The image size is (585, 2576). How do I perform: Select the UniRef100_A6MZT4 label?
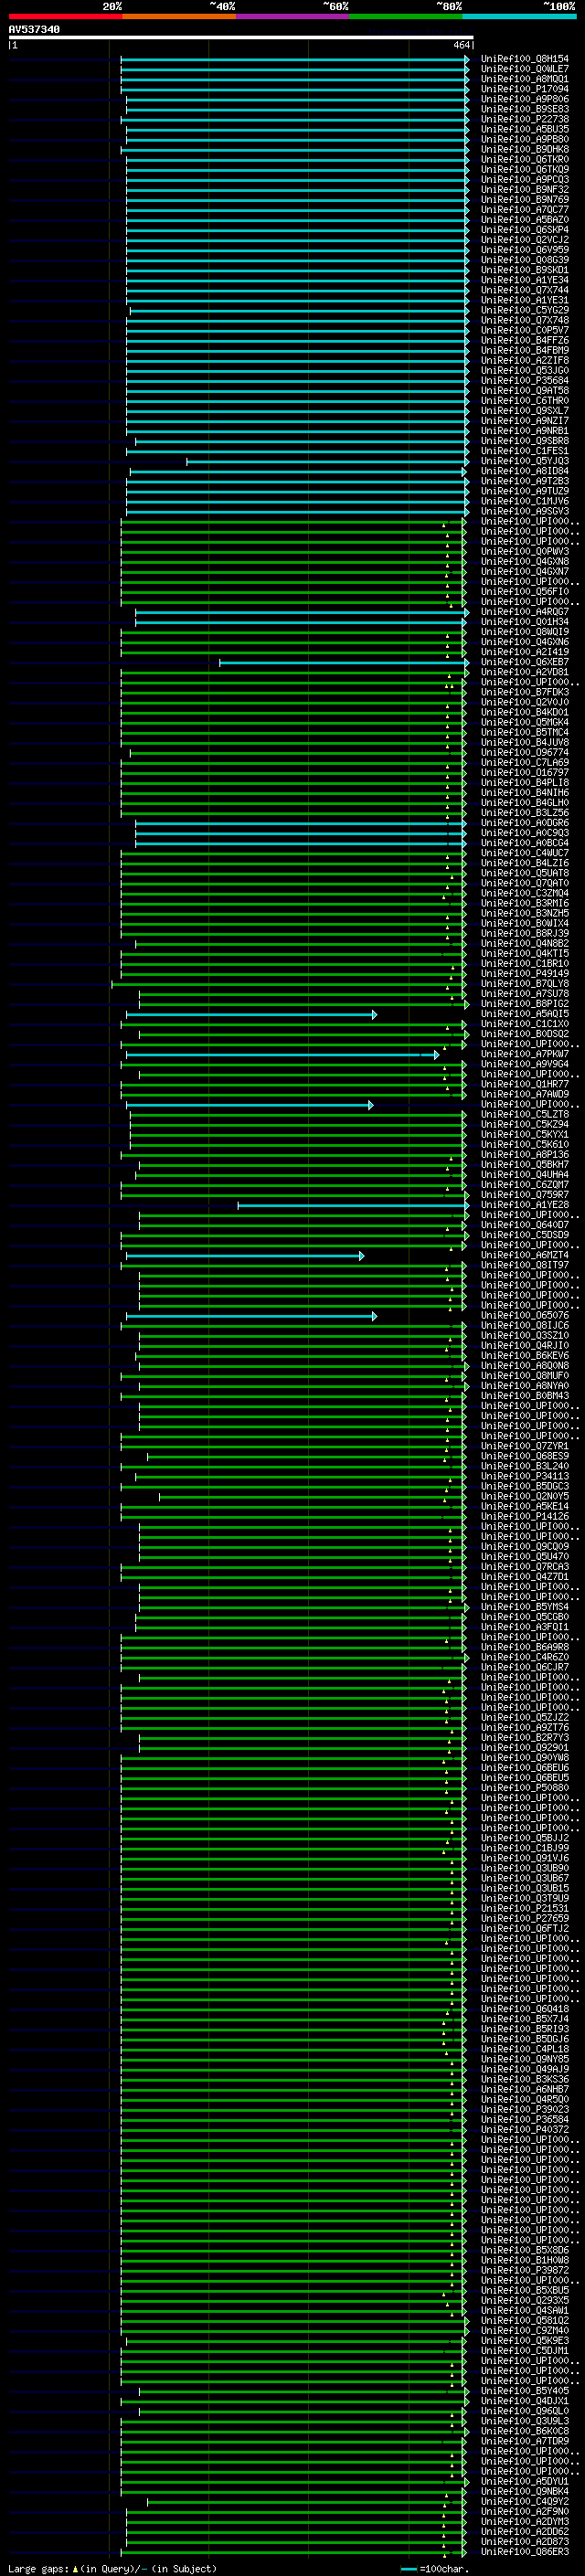click(524, 1255)
